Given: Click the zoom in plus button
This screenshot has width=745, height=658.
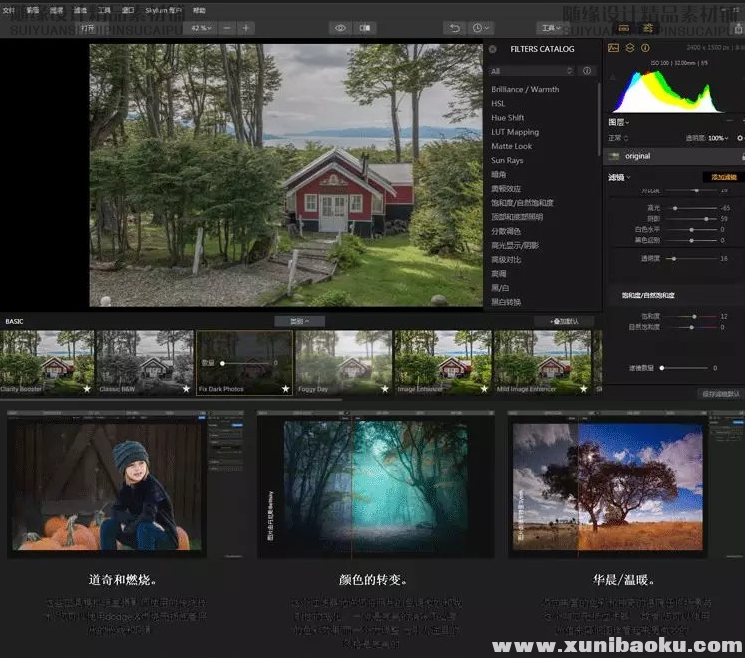Looking at the screenshot, I should [246, 28].
